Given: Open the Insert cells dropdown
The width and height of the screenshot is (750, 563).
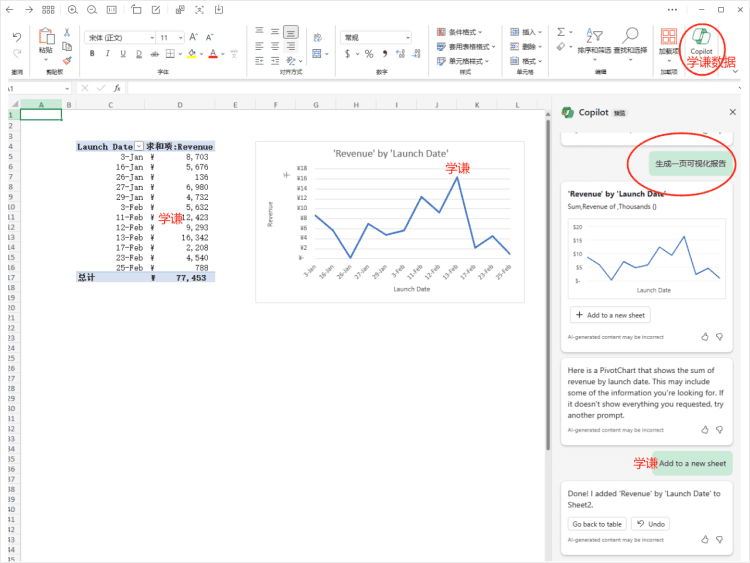Looking at the screenshot, I should point(526,32).
